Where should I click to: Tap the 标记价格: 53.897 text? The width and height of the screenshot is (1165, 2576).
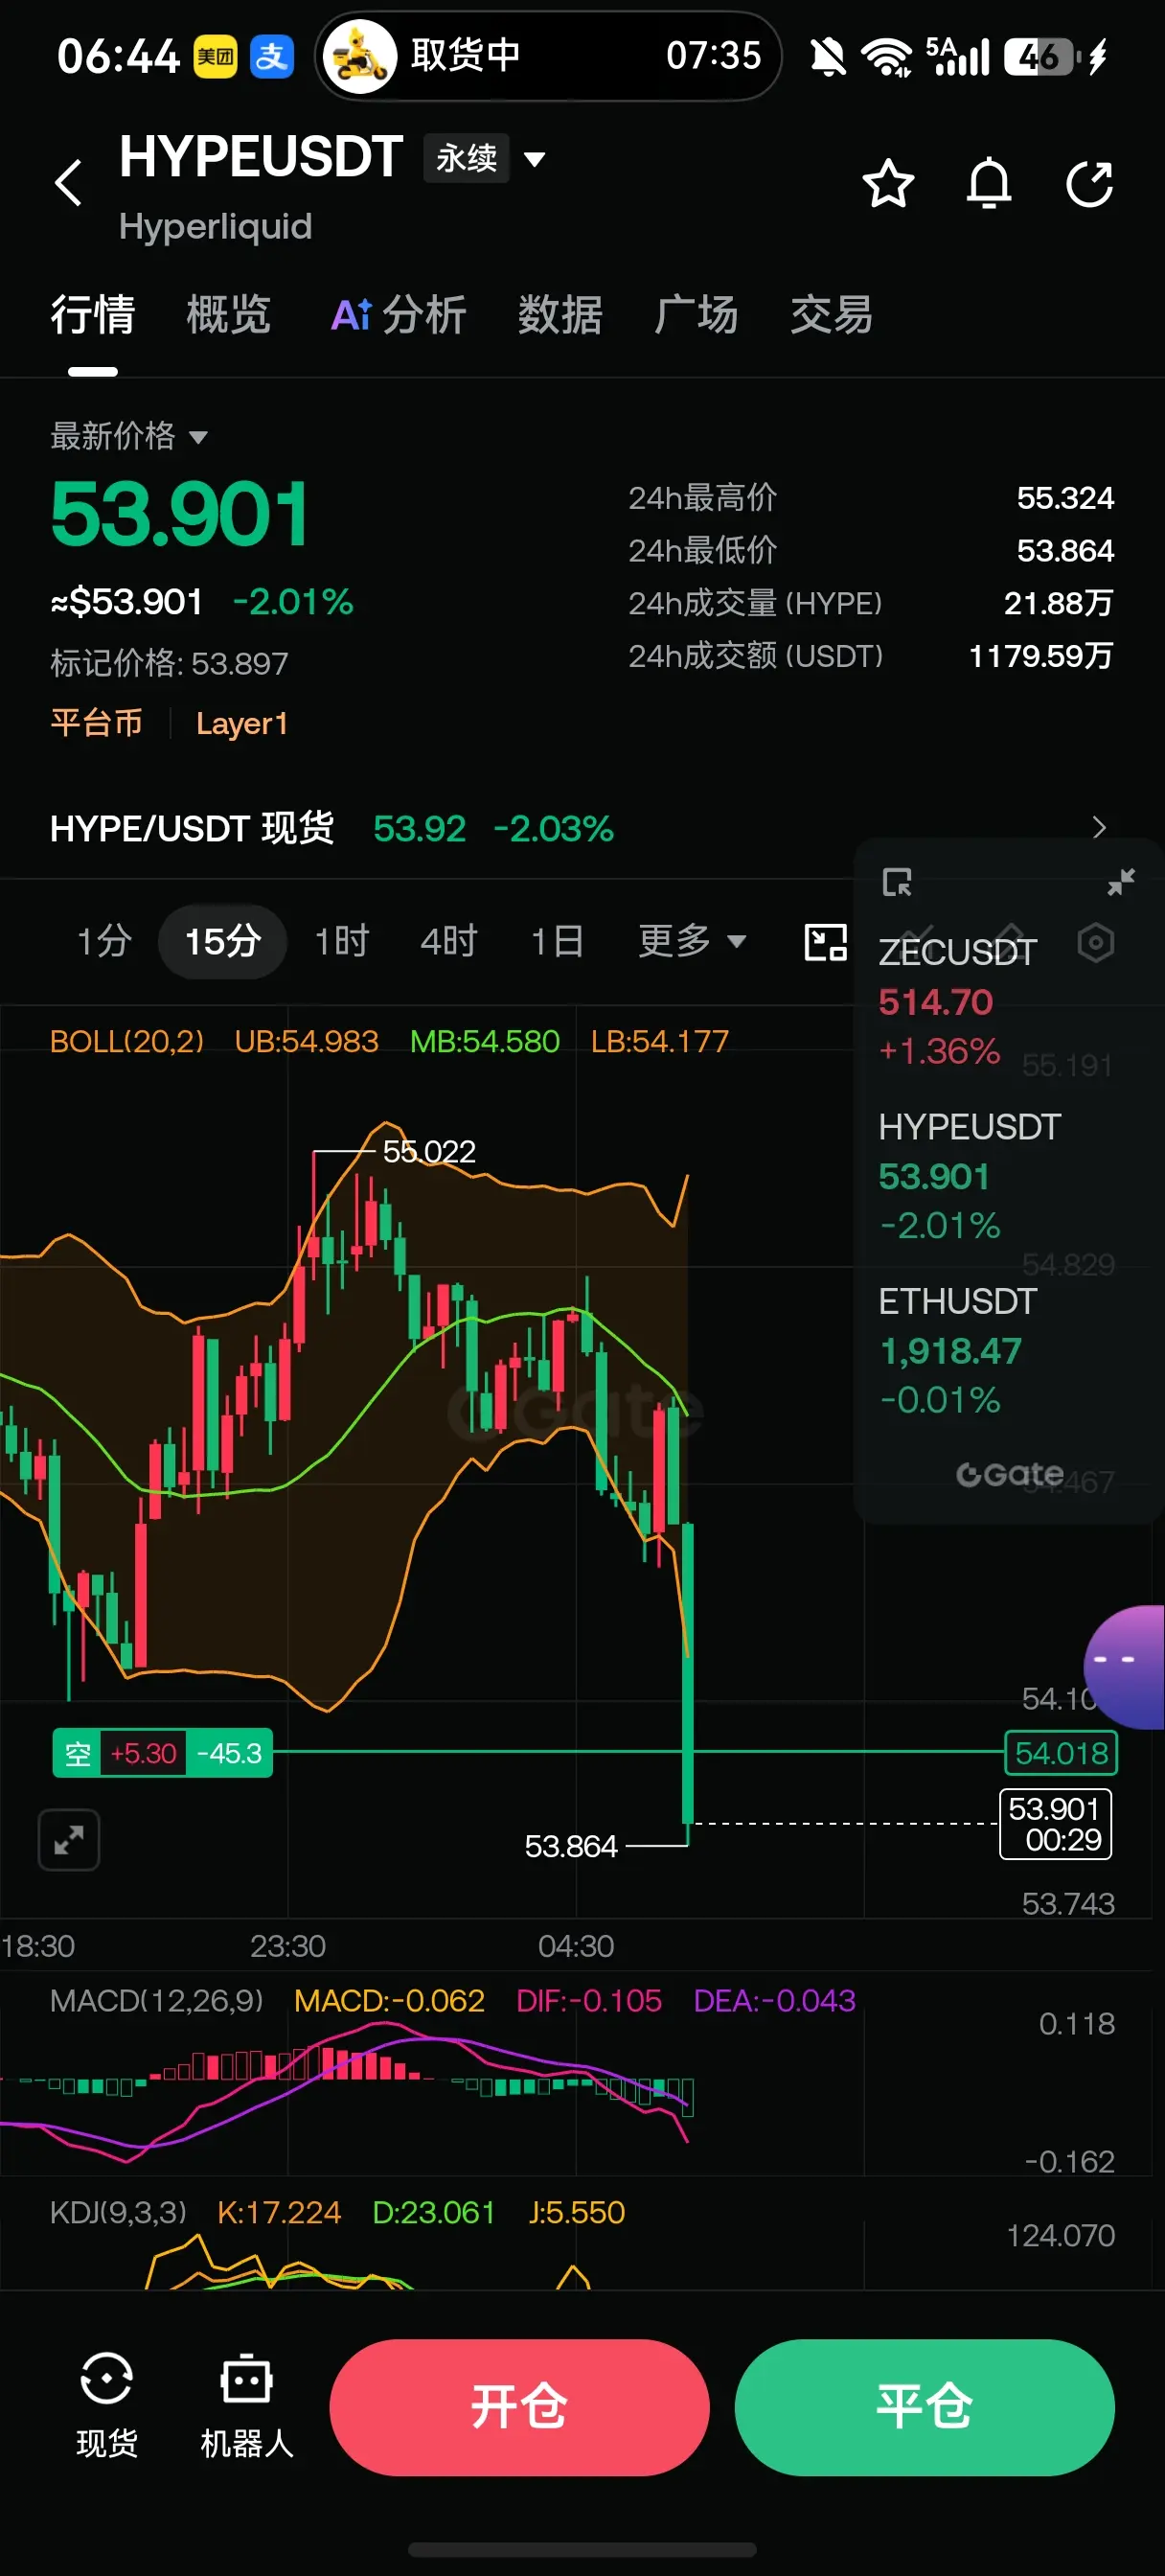point(169,663)
